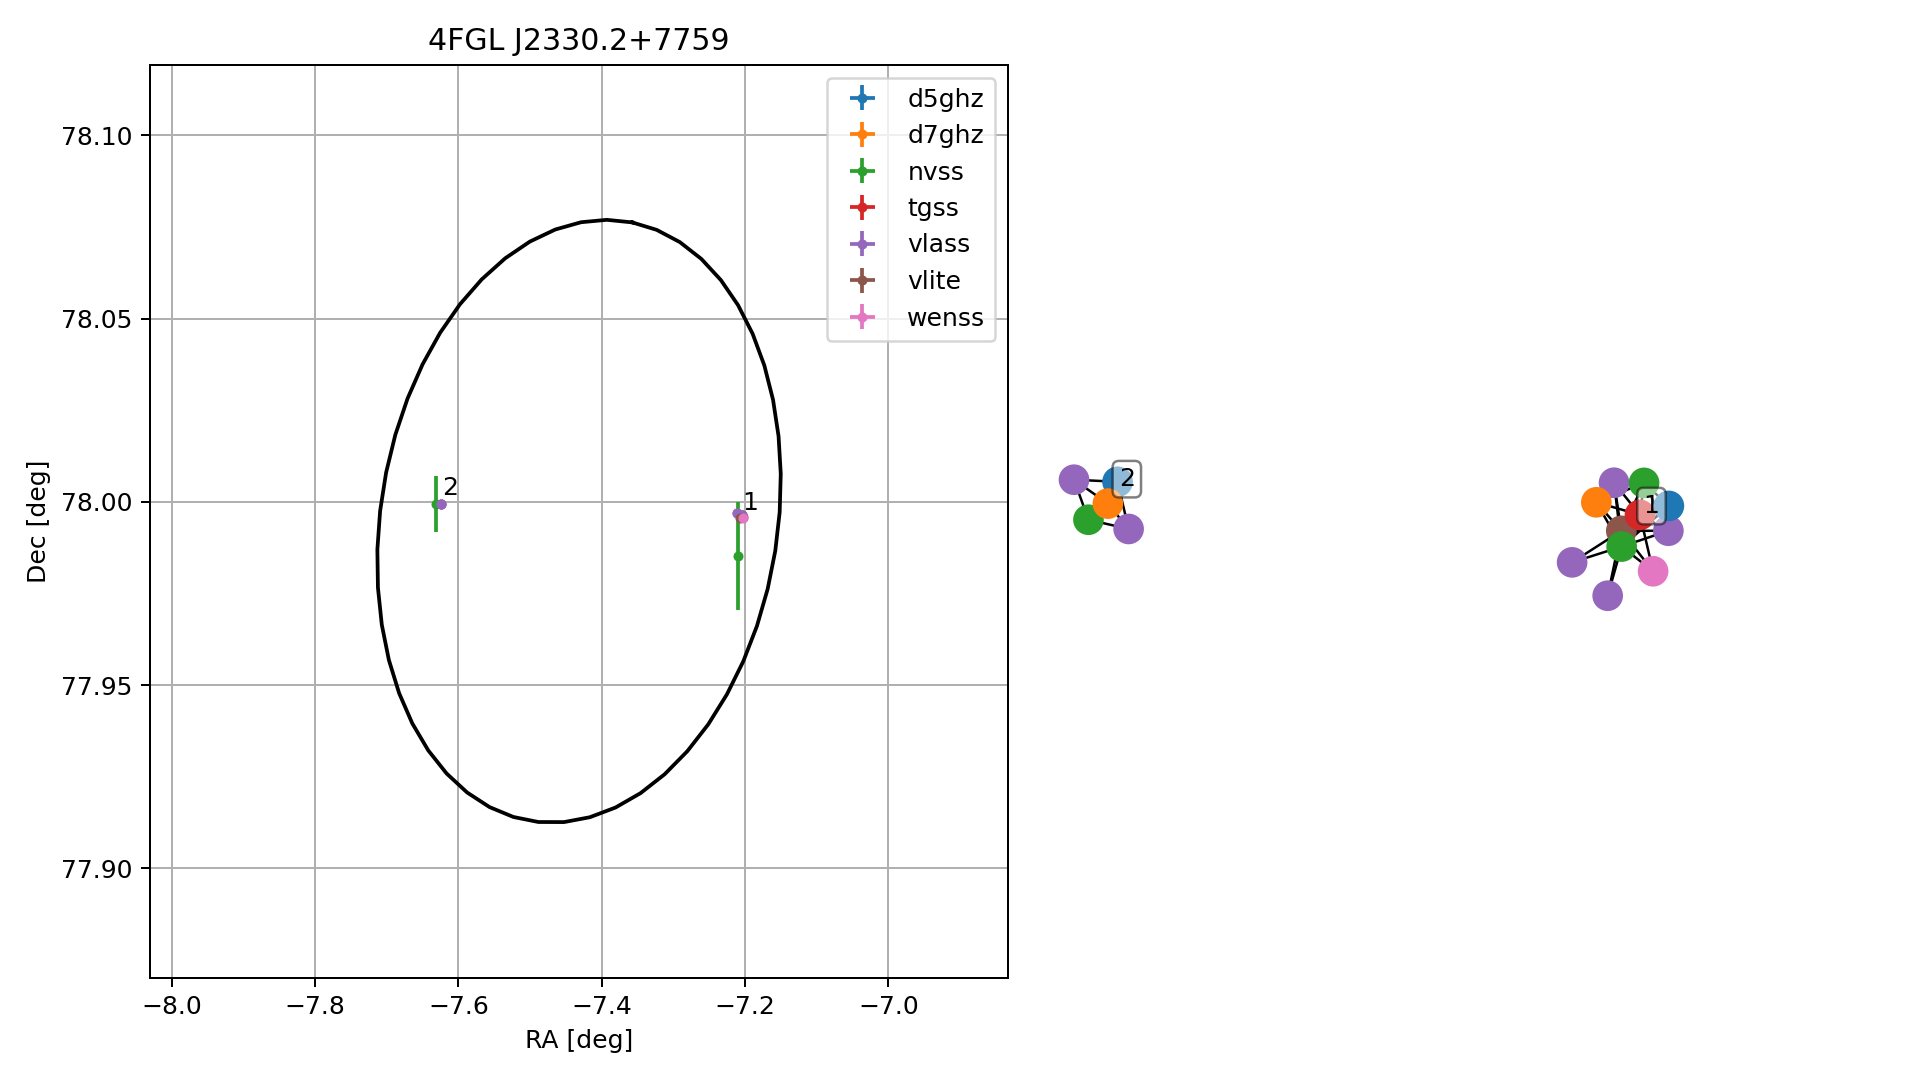Viewport: 1919px width, 1080px height.
Task: Click the 77.95 Dec tick label
Action: pos(97,685)
